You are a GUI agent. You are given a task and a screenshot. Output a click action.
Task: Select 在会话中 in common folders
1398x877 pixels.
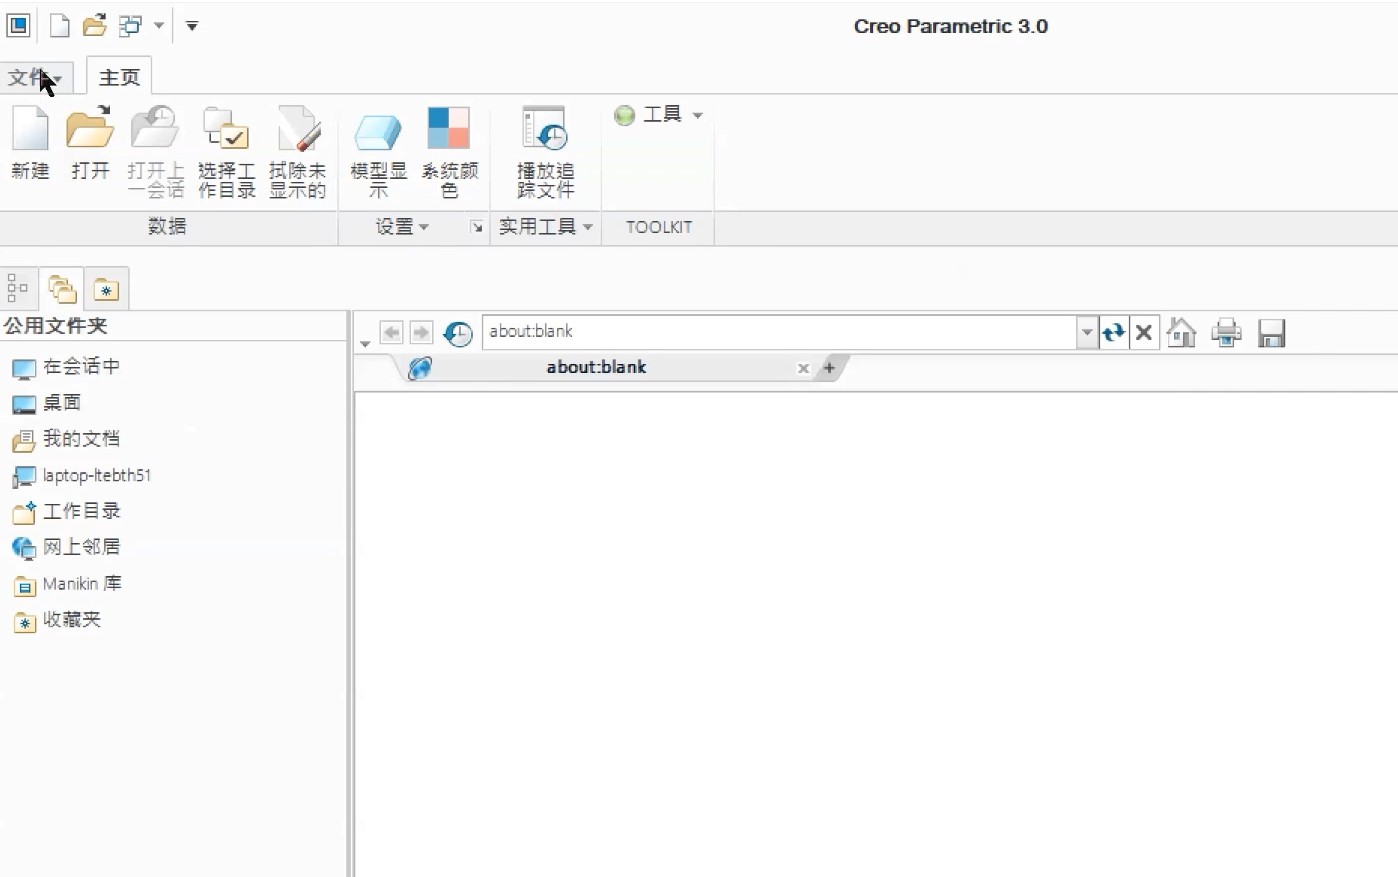67,367
